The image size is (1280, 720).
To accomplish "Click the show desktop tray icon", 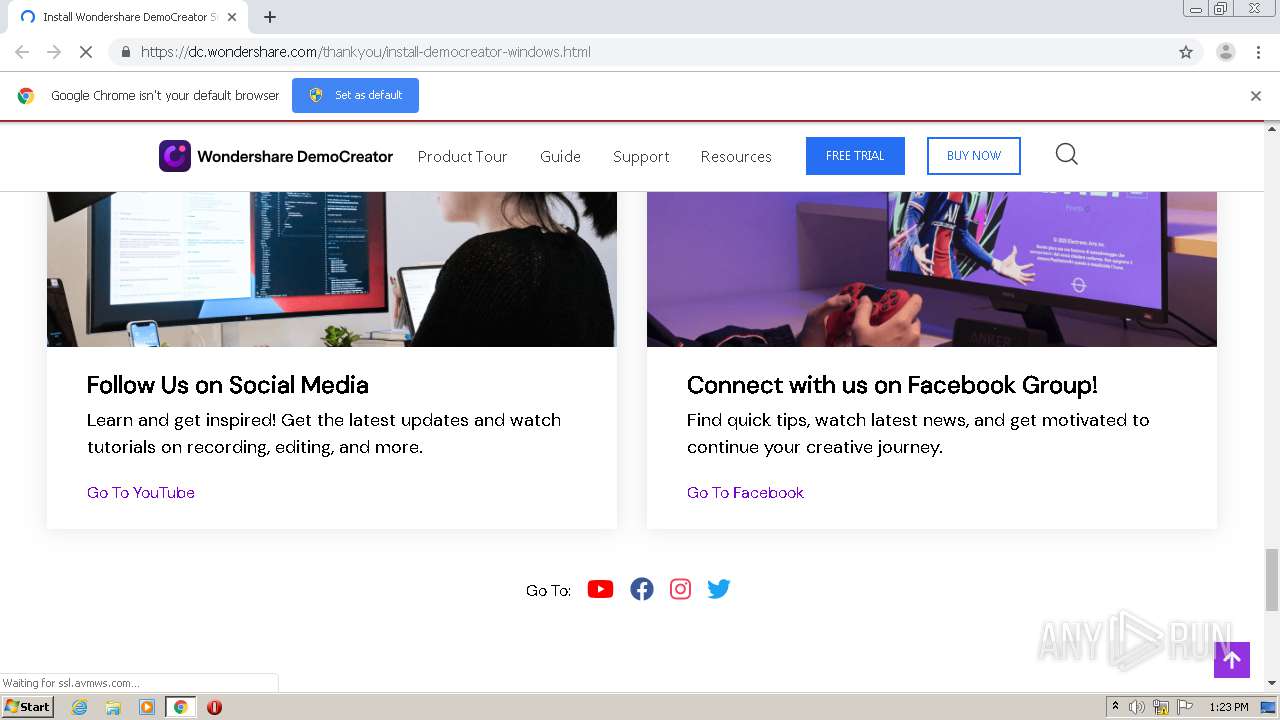I will coord(1268,707).
